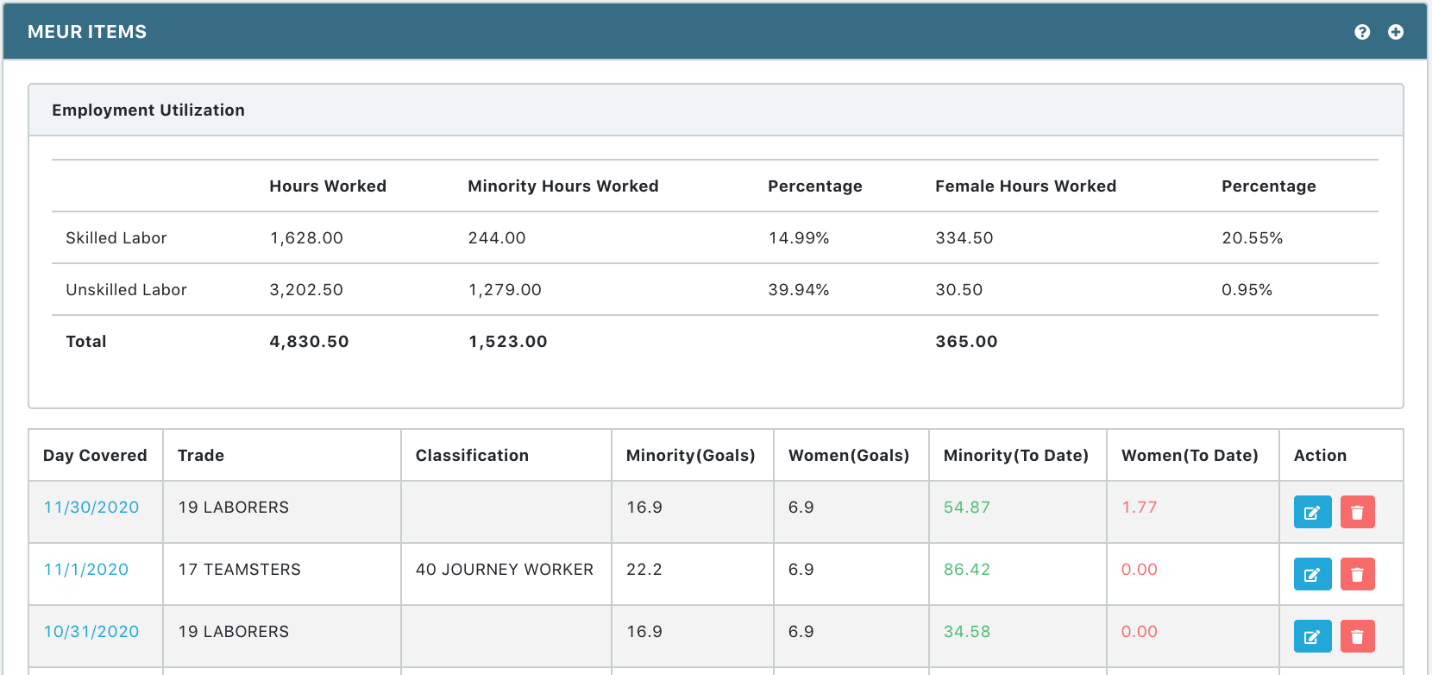This screenshot has height=675, width=1432.
Task: Add a new MEUR item with plus icon
Action: (x=1396, y=32)
